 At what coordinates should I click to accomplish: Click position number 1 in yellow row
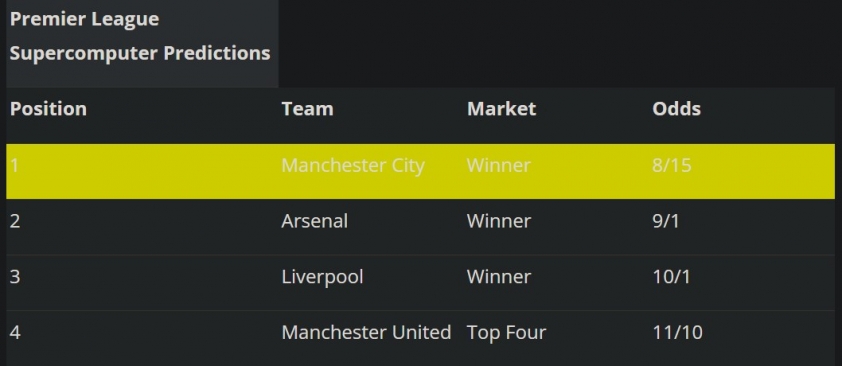tap(14, 165)
